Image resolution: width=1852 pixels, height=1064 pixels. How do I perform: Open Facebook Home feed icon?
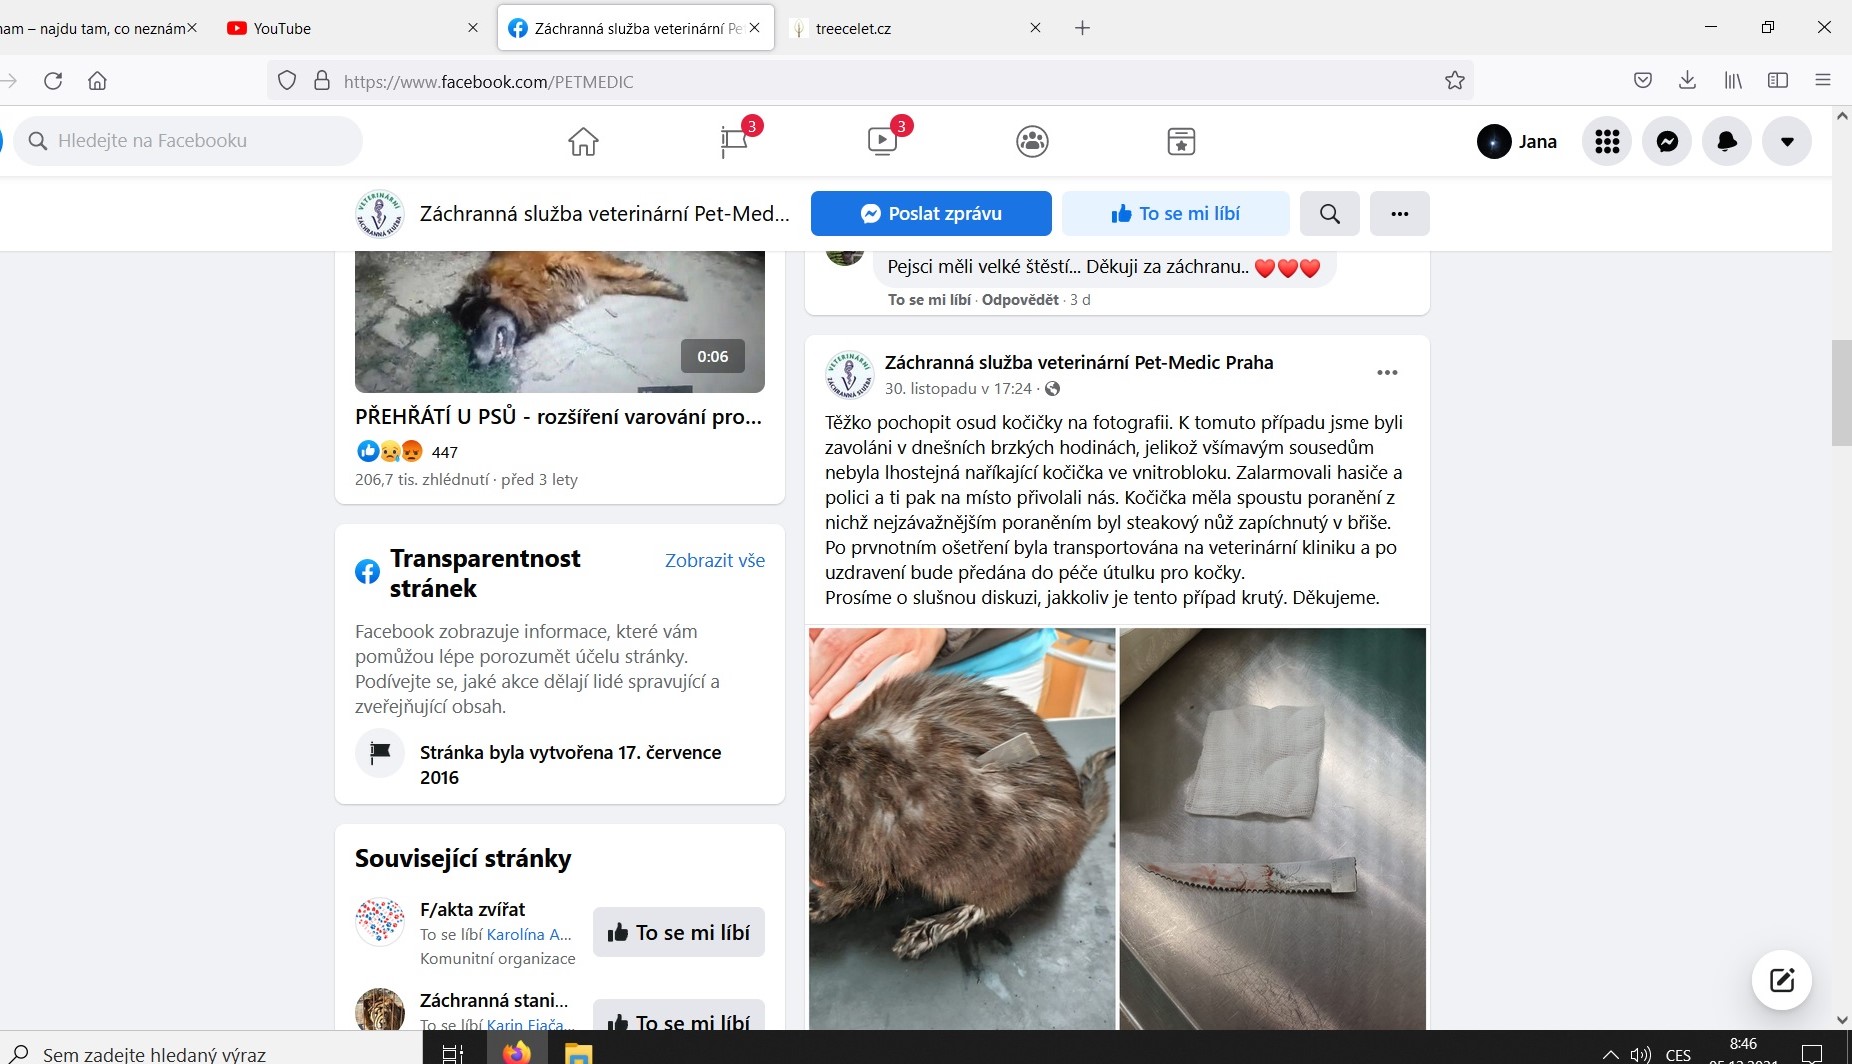pyautogui.click(x=583, y=142)
